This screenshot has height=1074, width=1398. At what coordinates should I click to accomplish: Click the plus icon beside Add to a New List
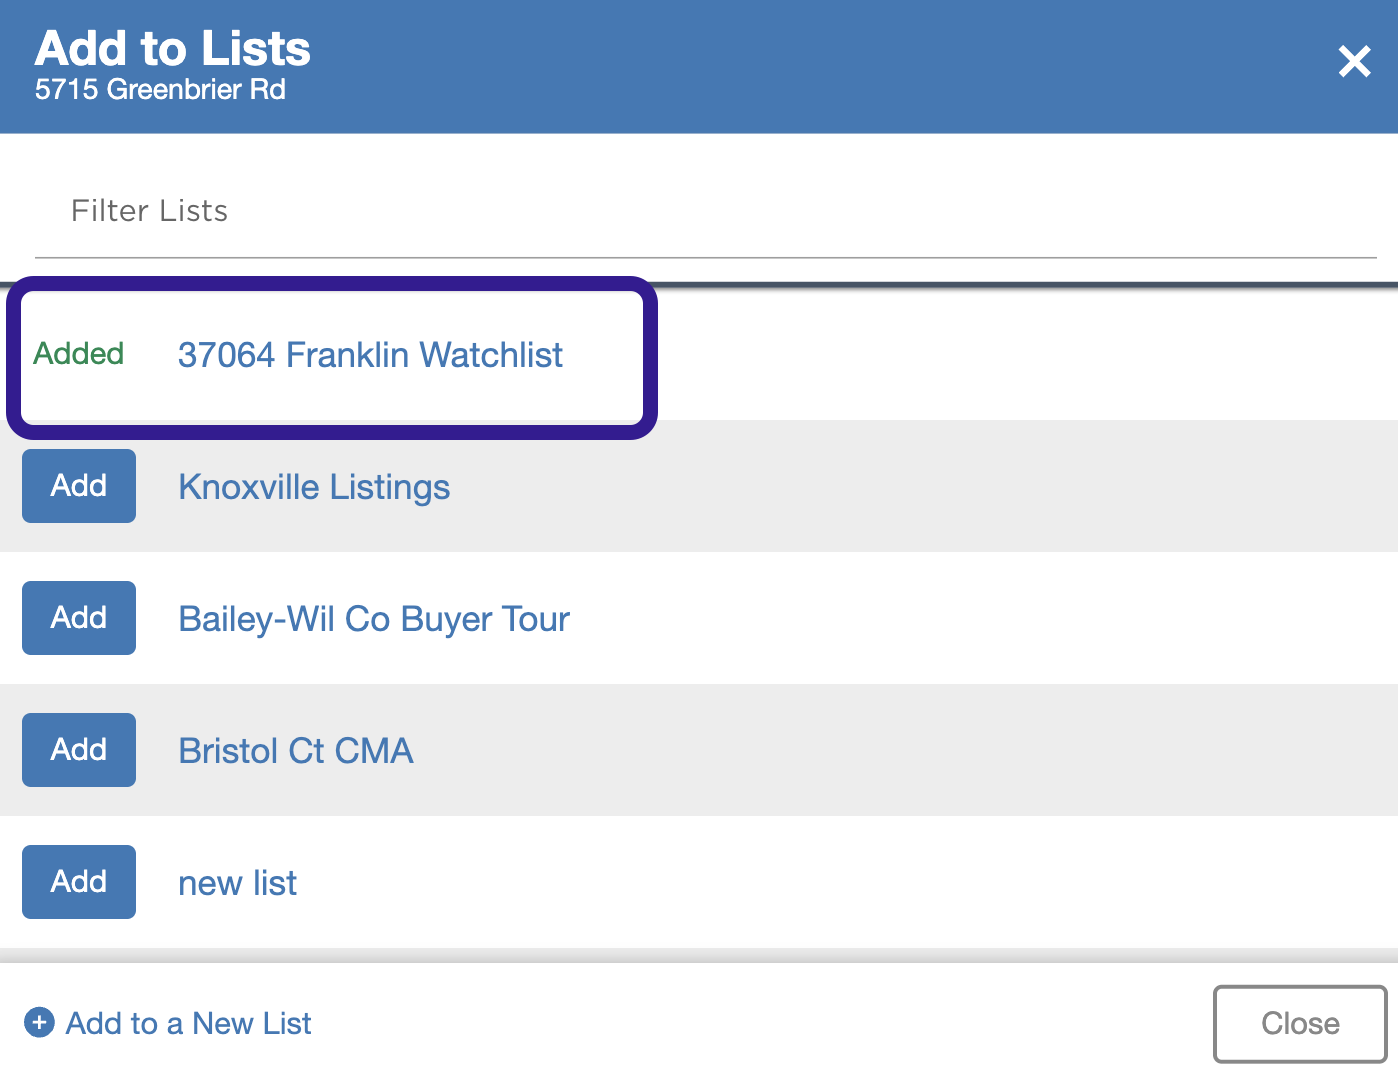coord(39,1022)
